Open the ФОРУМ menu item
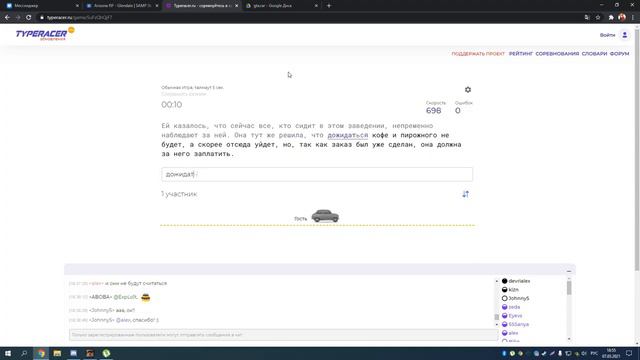This screenshot has height=360, width=640. click(619, 54)
